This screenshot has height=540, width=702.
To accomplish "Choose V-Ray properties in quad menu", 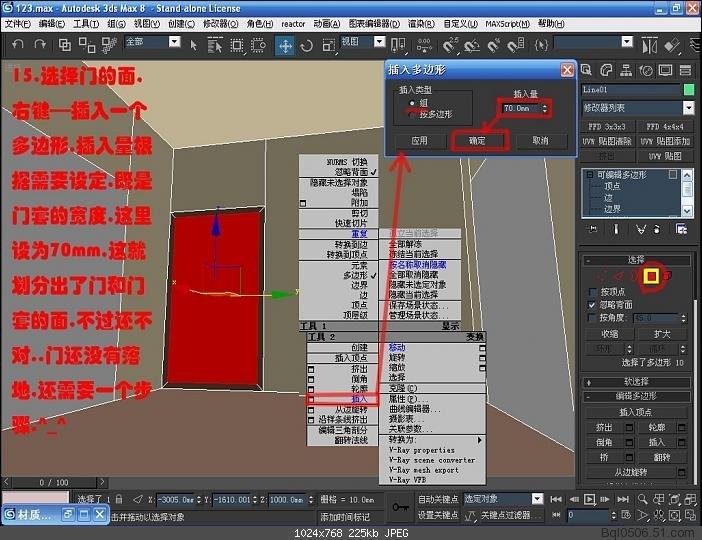I will click(x=421, y=450).
